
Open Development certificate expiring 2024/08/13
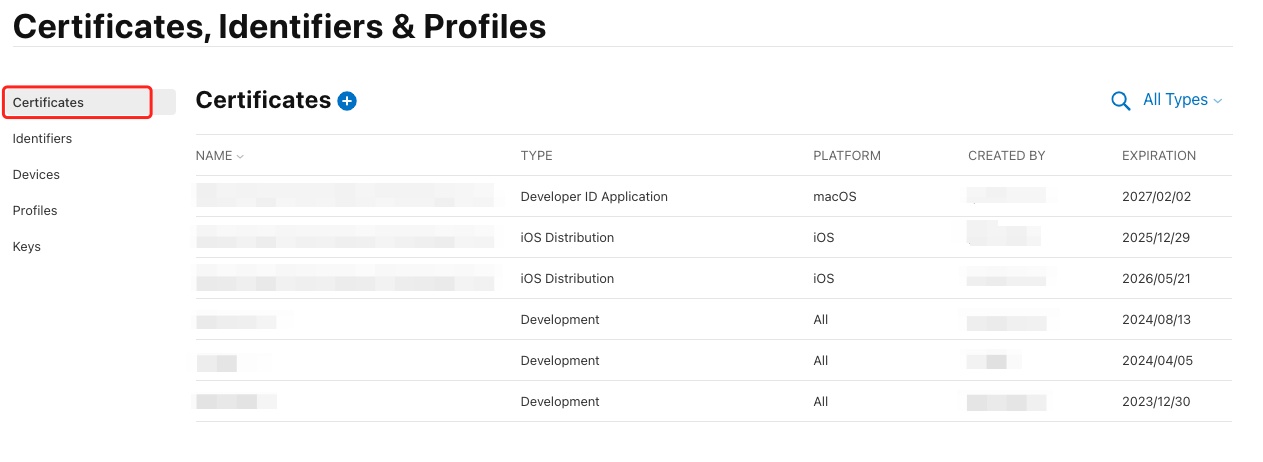(560, 320)
